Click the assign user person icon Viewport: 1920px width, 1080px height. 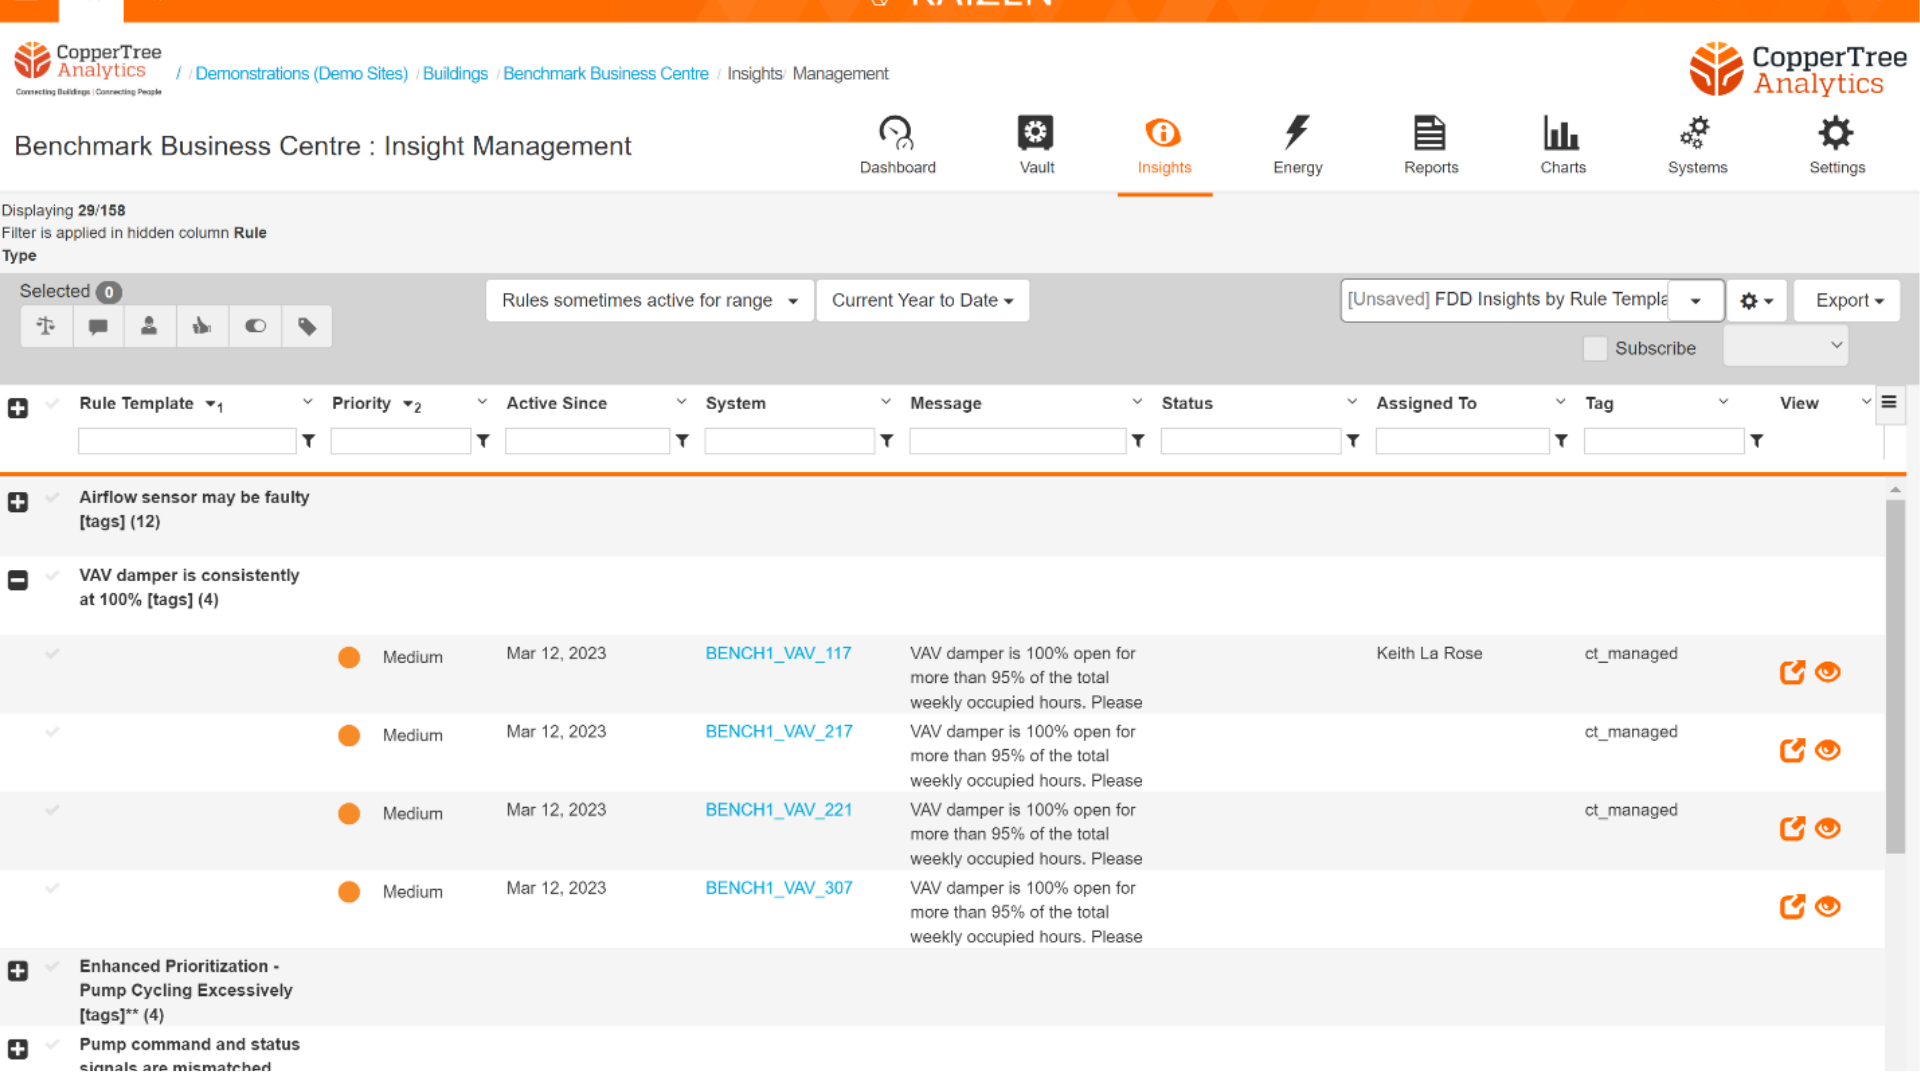click(149, 326)
